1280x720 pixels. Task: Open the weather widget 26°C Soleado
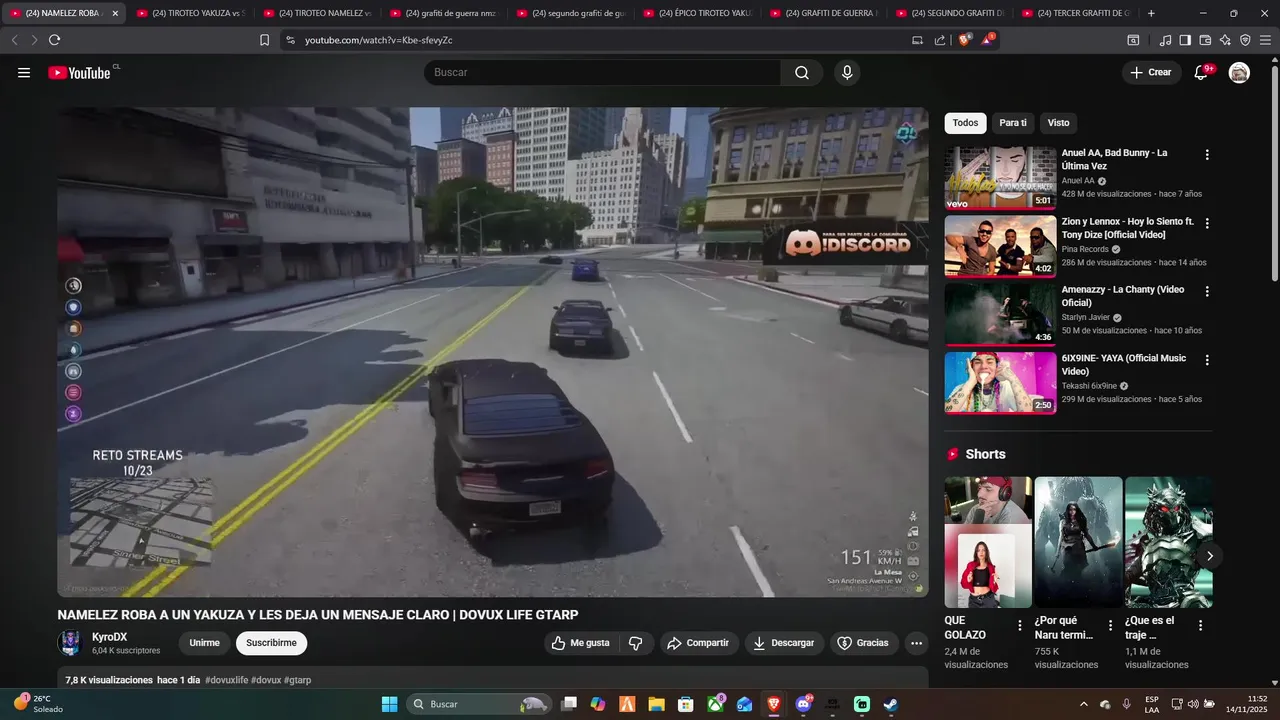pos(40,704)
